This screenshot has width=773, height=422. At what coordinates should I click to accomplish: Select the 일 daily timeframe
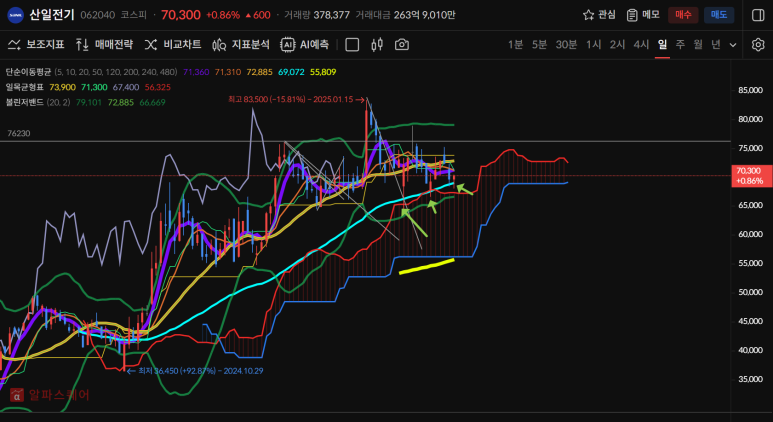[662, 45]
